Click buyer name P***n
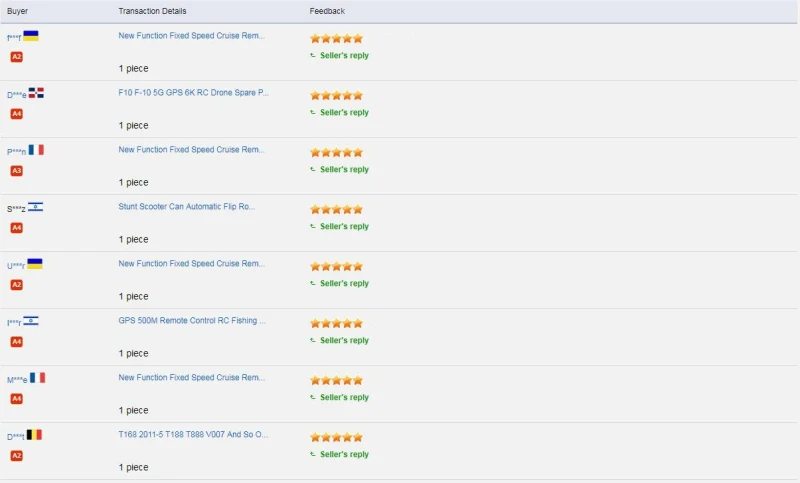 [x=16, y=151]
